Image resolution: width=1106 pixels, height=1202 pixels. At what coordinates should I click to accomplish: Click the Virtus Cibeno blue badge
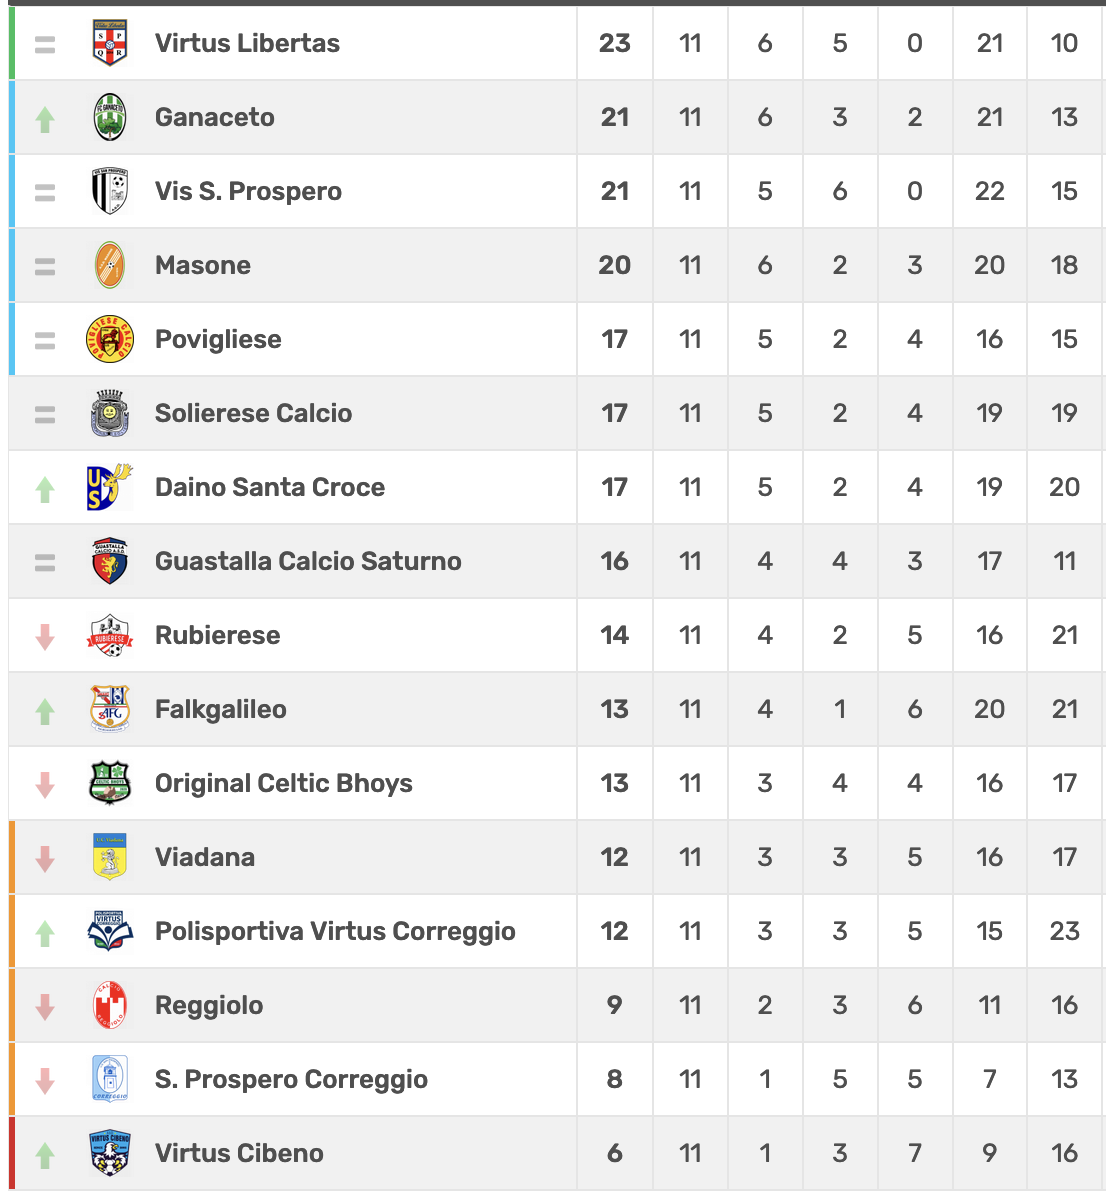(x=110, y=1153)
